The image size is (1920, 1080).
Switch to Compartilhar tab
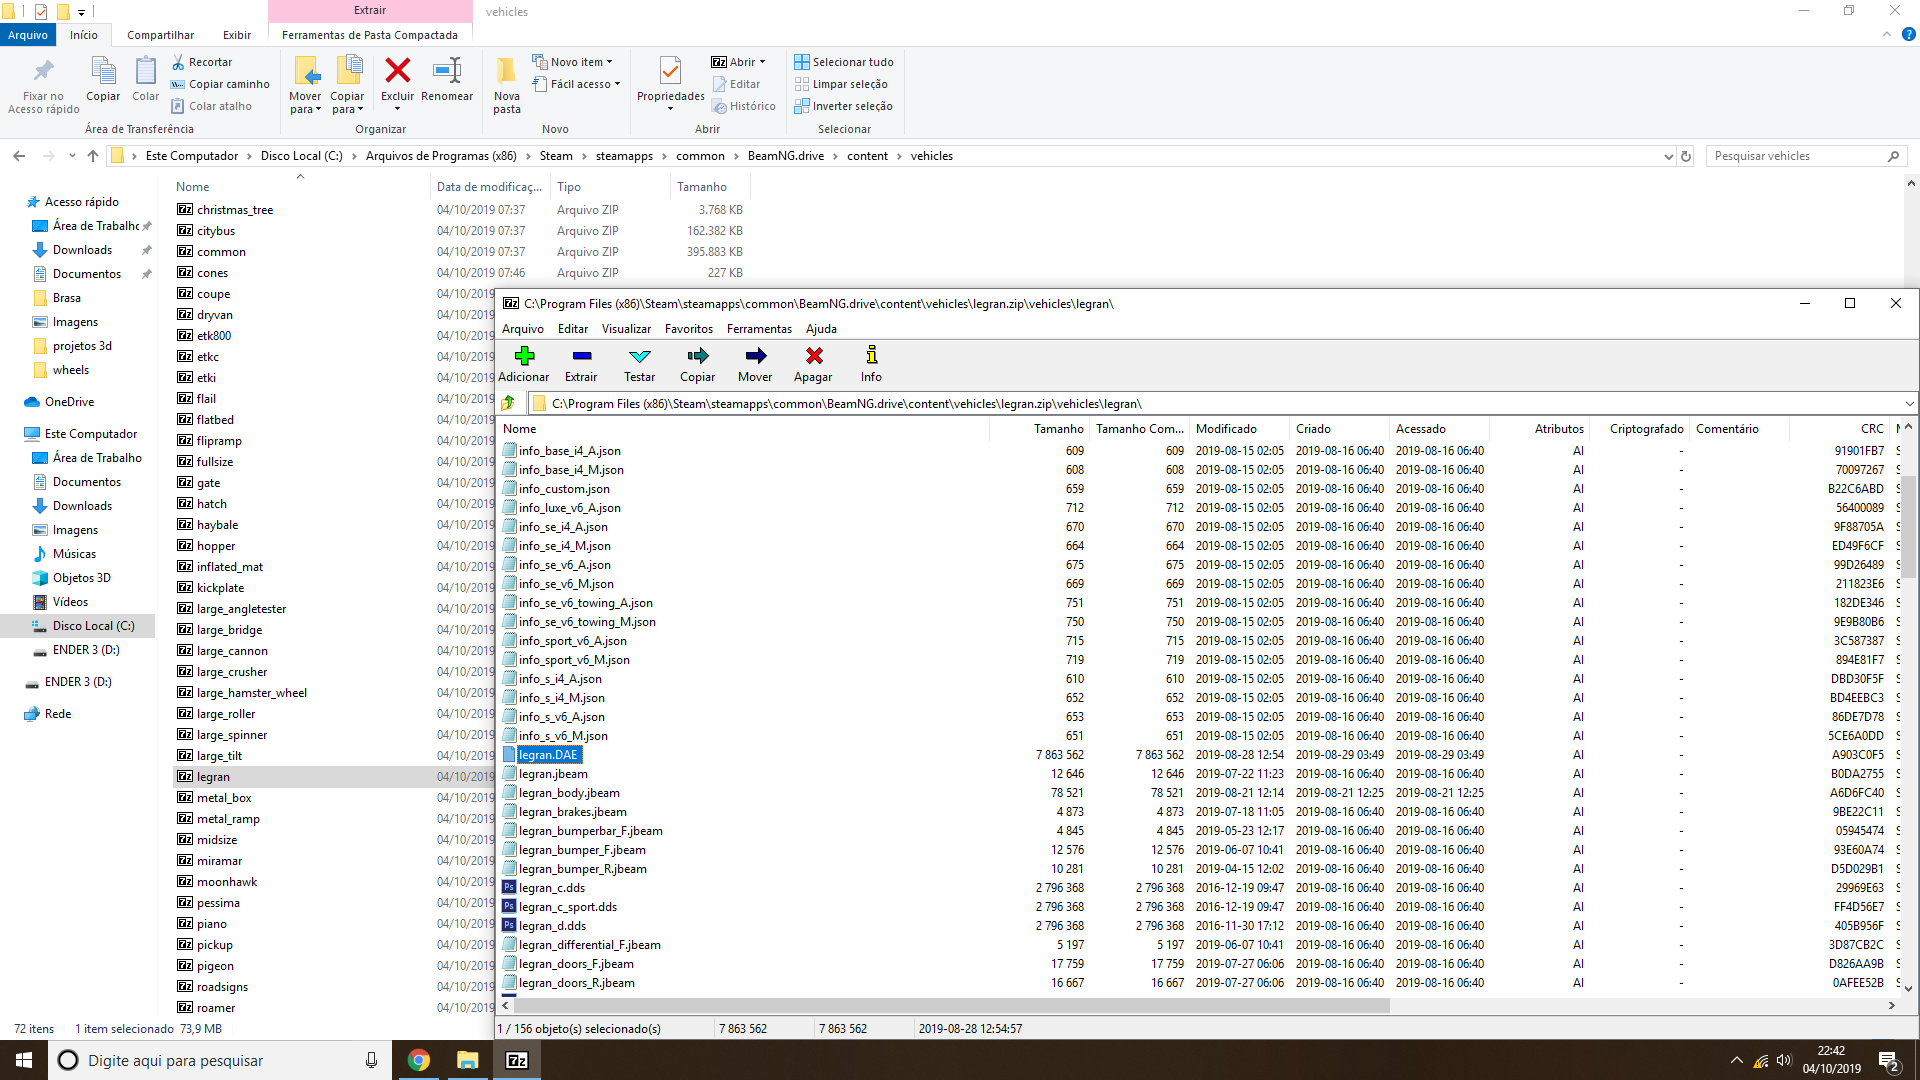[160, 35]
